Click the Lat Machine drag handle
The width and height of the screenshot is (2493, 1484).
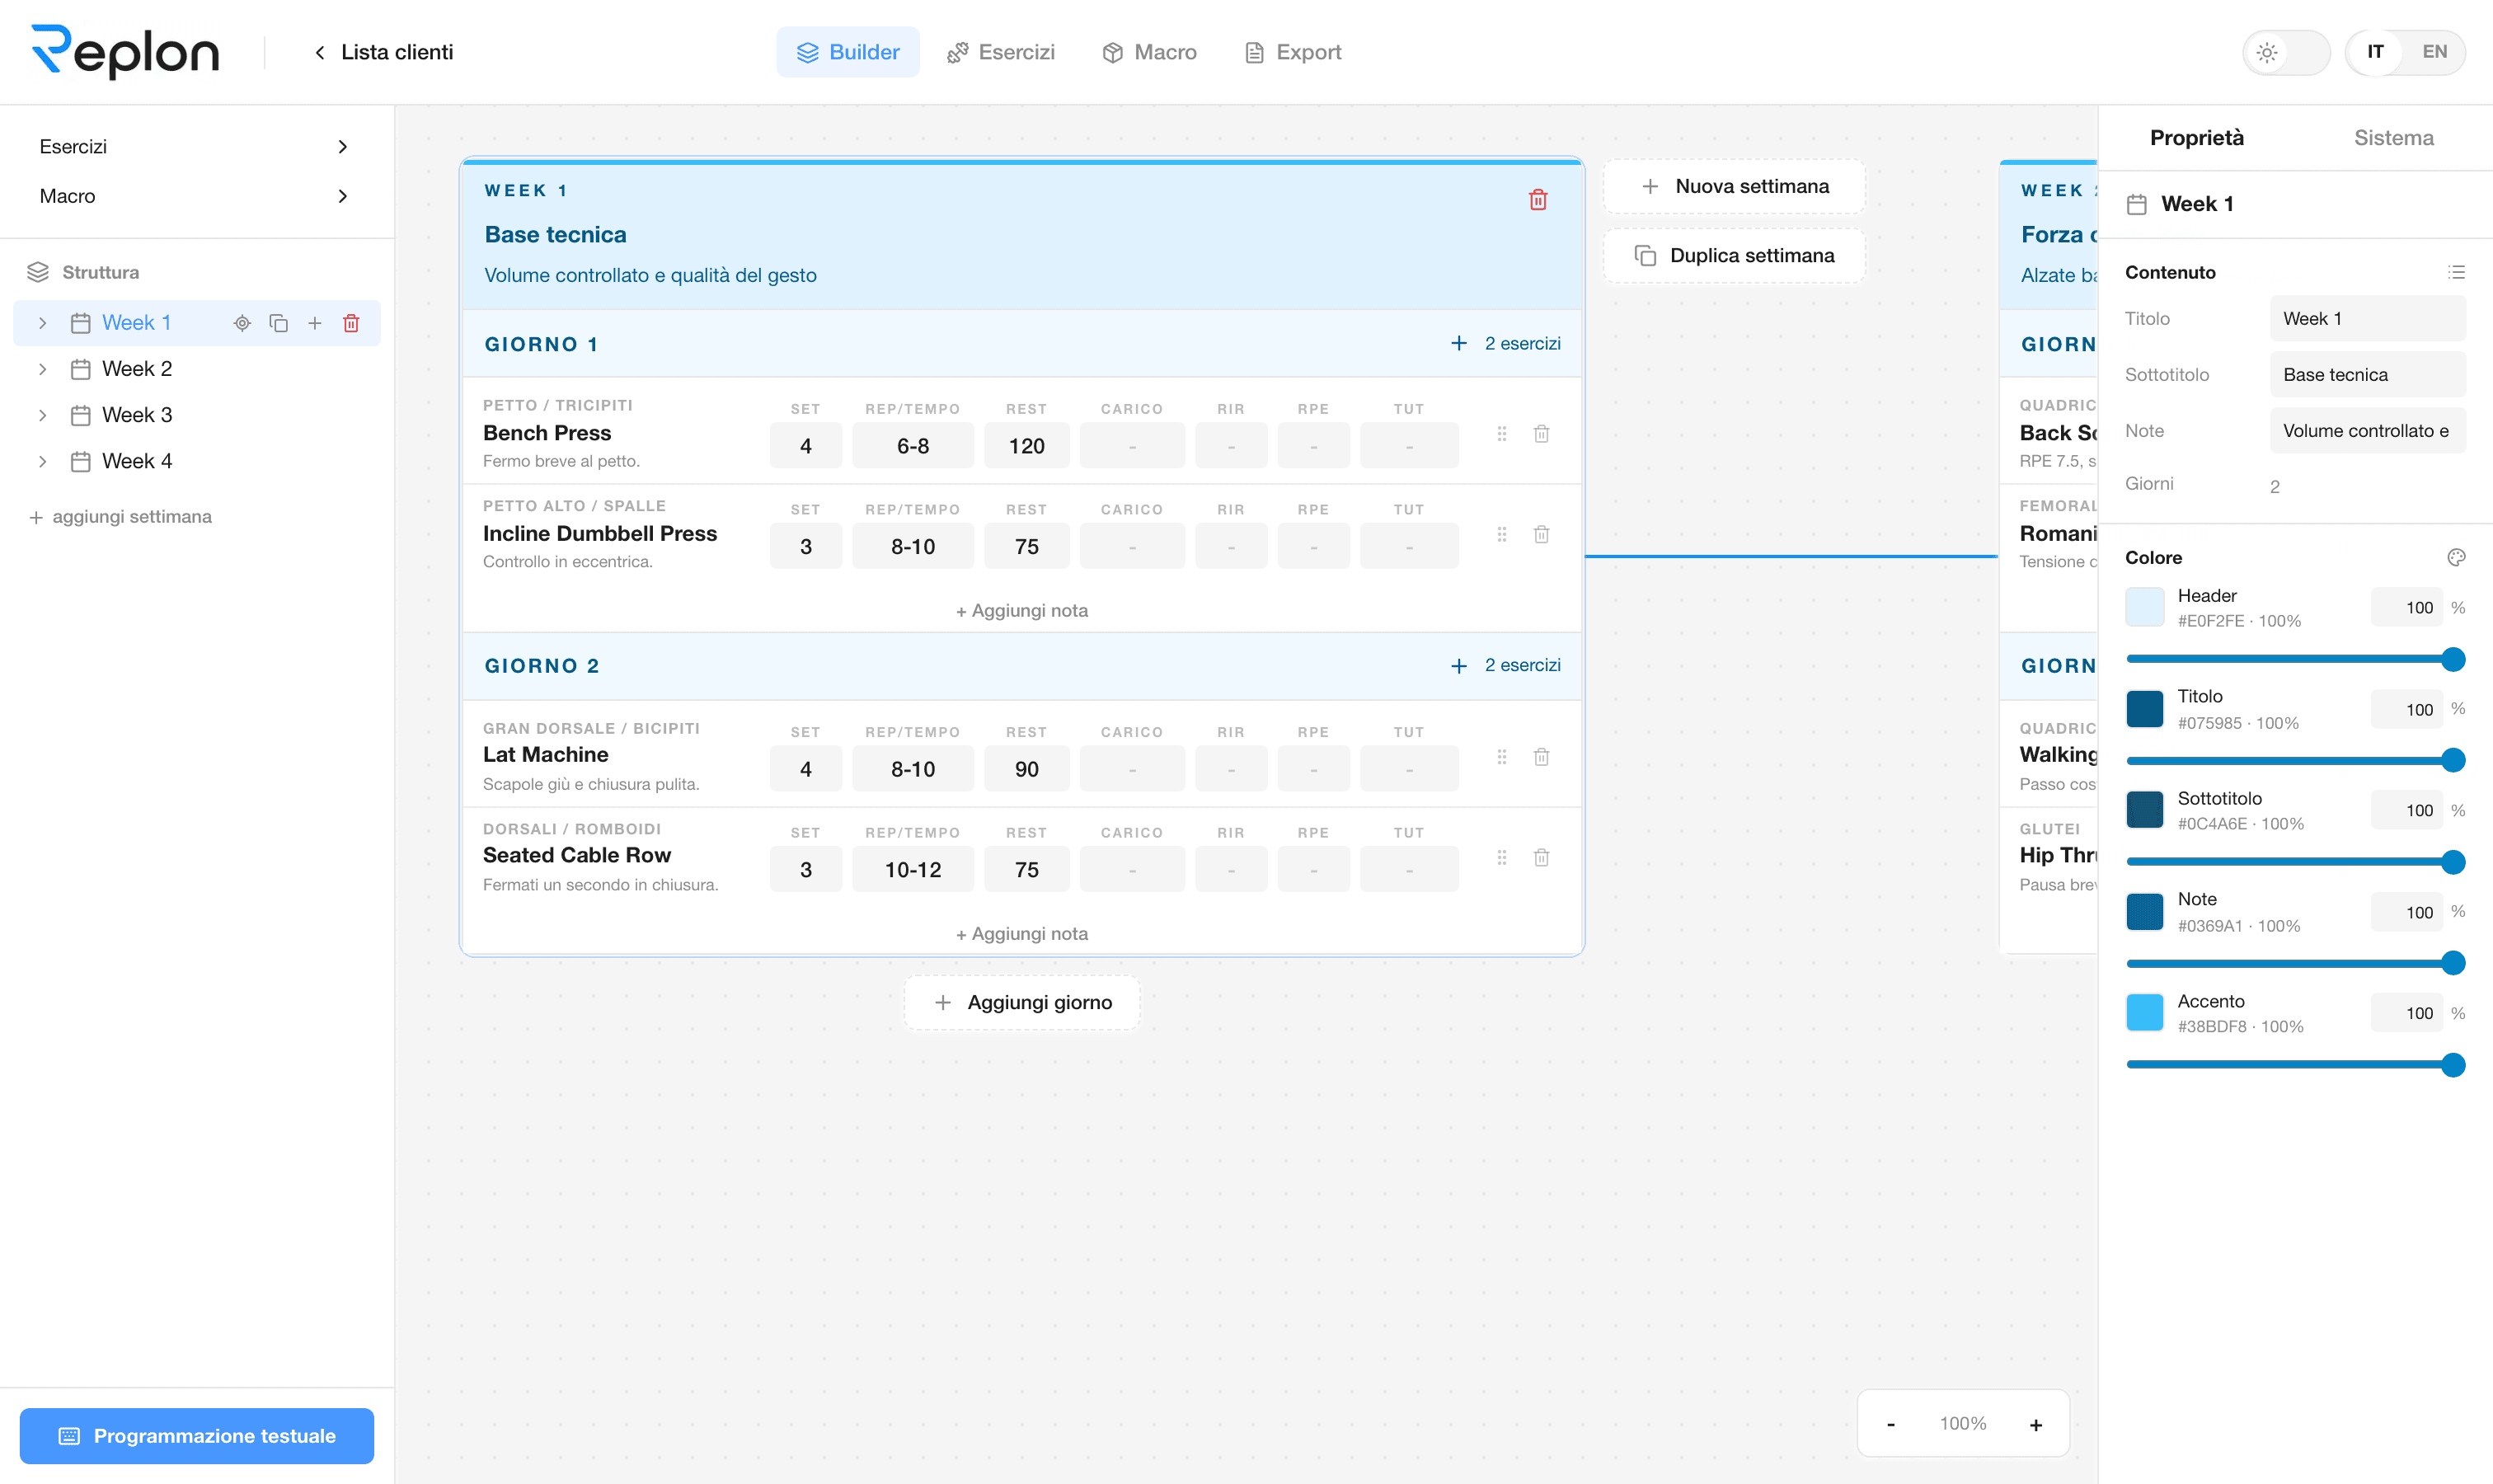tap(1501, 757)
